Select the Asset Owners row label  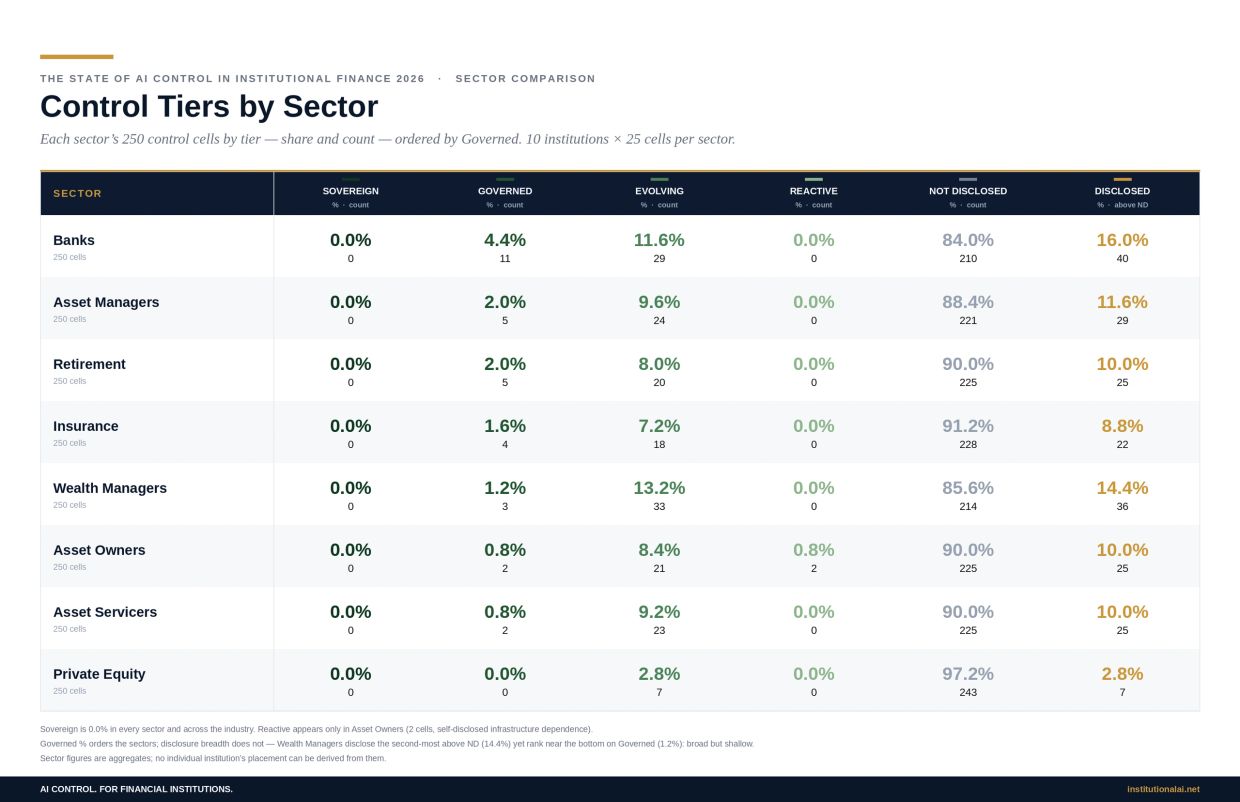pos(99,550)
